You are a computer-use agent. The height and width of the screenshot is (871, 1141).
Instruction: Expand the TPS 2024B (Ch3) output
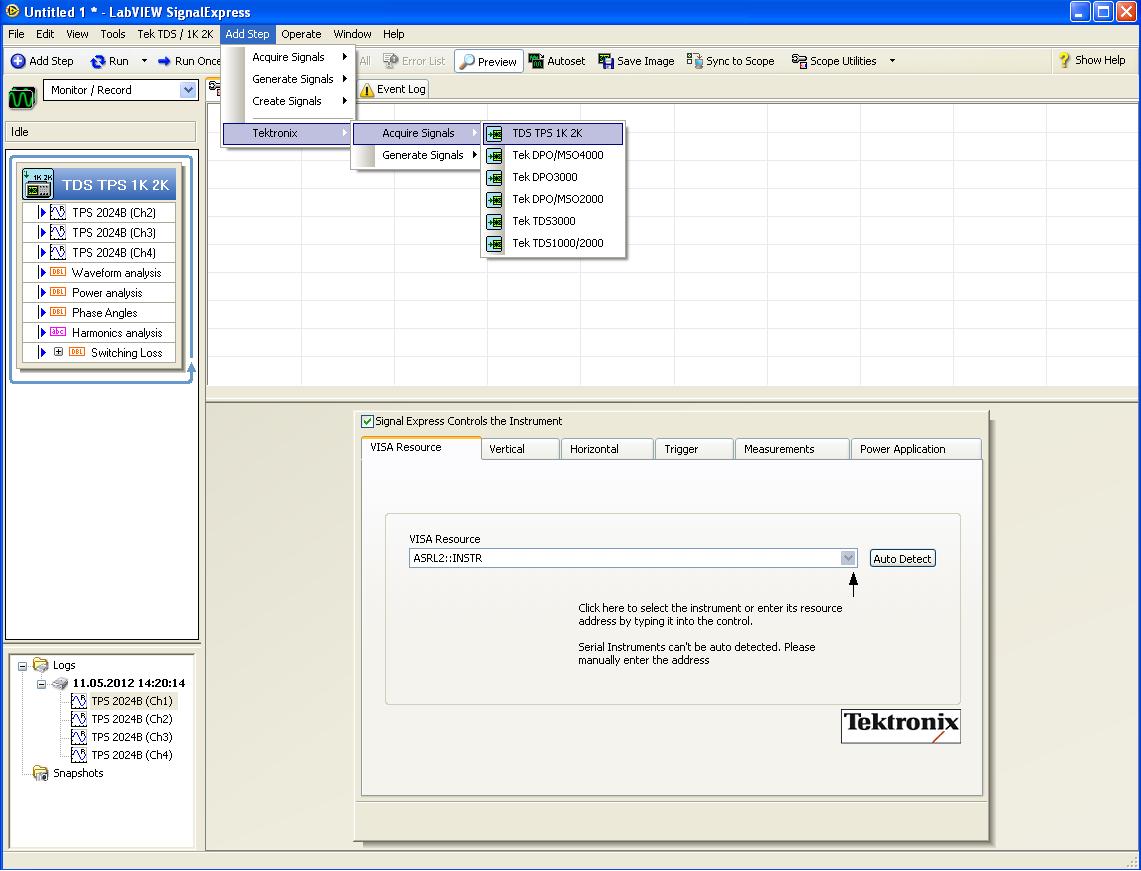[42, 232]
